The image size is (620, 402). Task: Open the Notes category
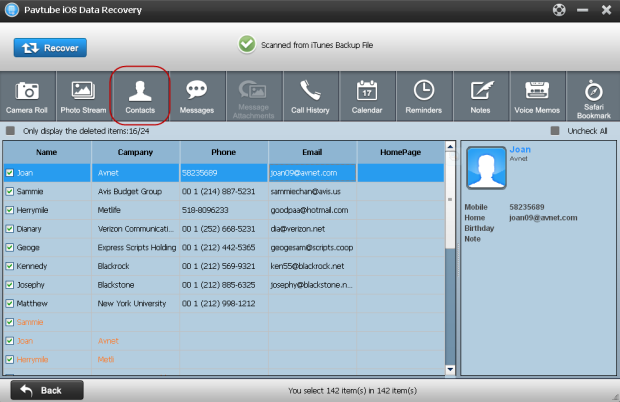(480, 96)
